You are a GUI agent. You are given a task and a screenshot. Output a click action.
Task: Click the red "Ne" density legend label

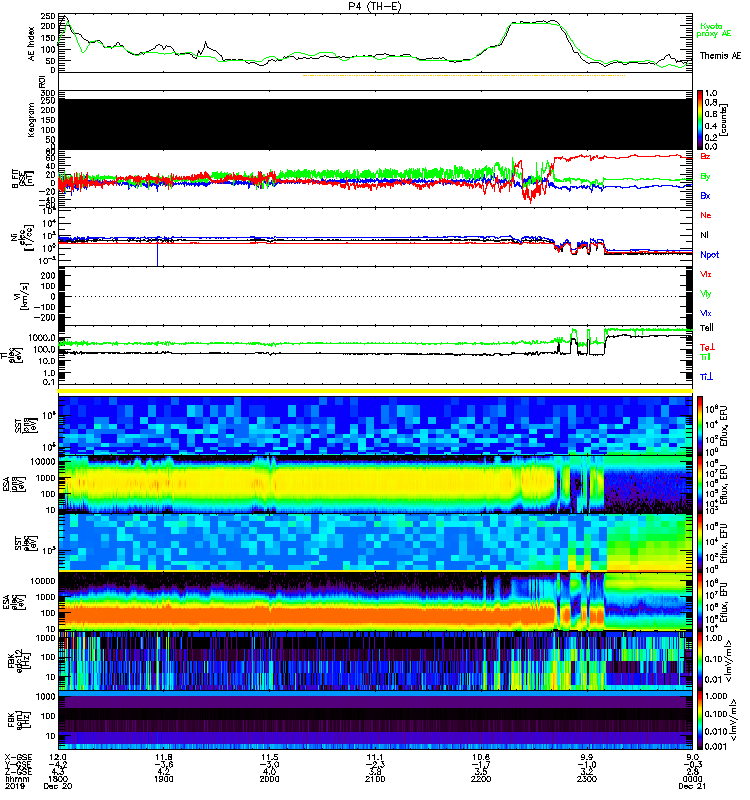pyautogui.click(x=706, y=215)
